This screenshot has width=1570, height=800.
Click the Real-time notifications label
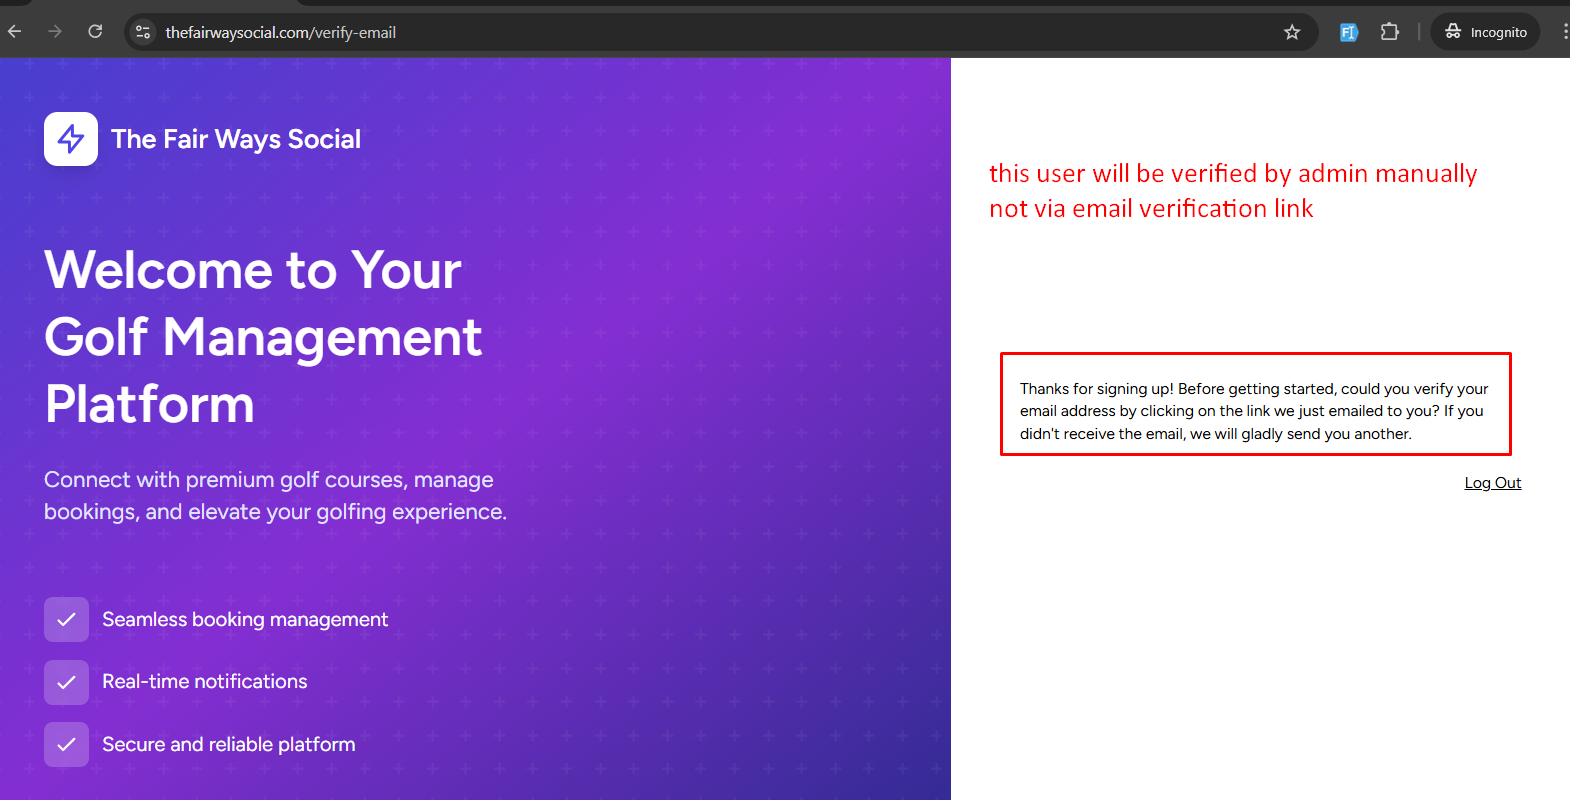205,682
